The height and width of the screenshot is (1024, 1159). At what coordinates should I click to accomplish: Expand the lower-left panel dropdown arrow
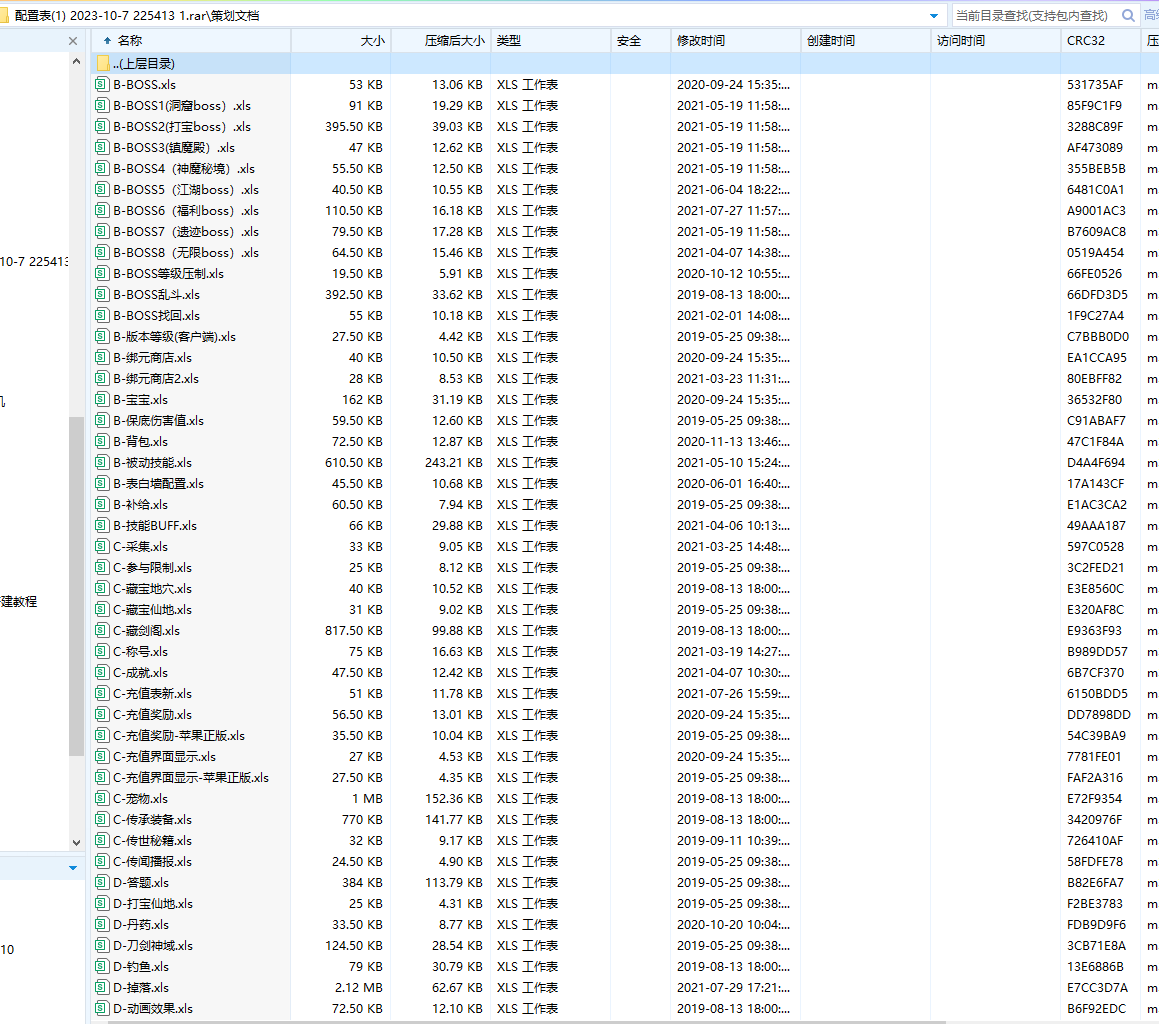coord(73,868)
